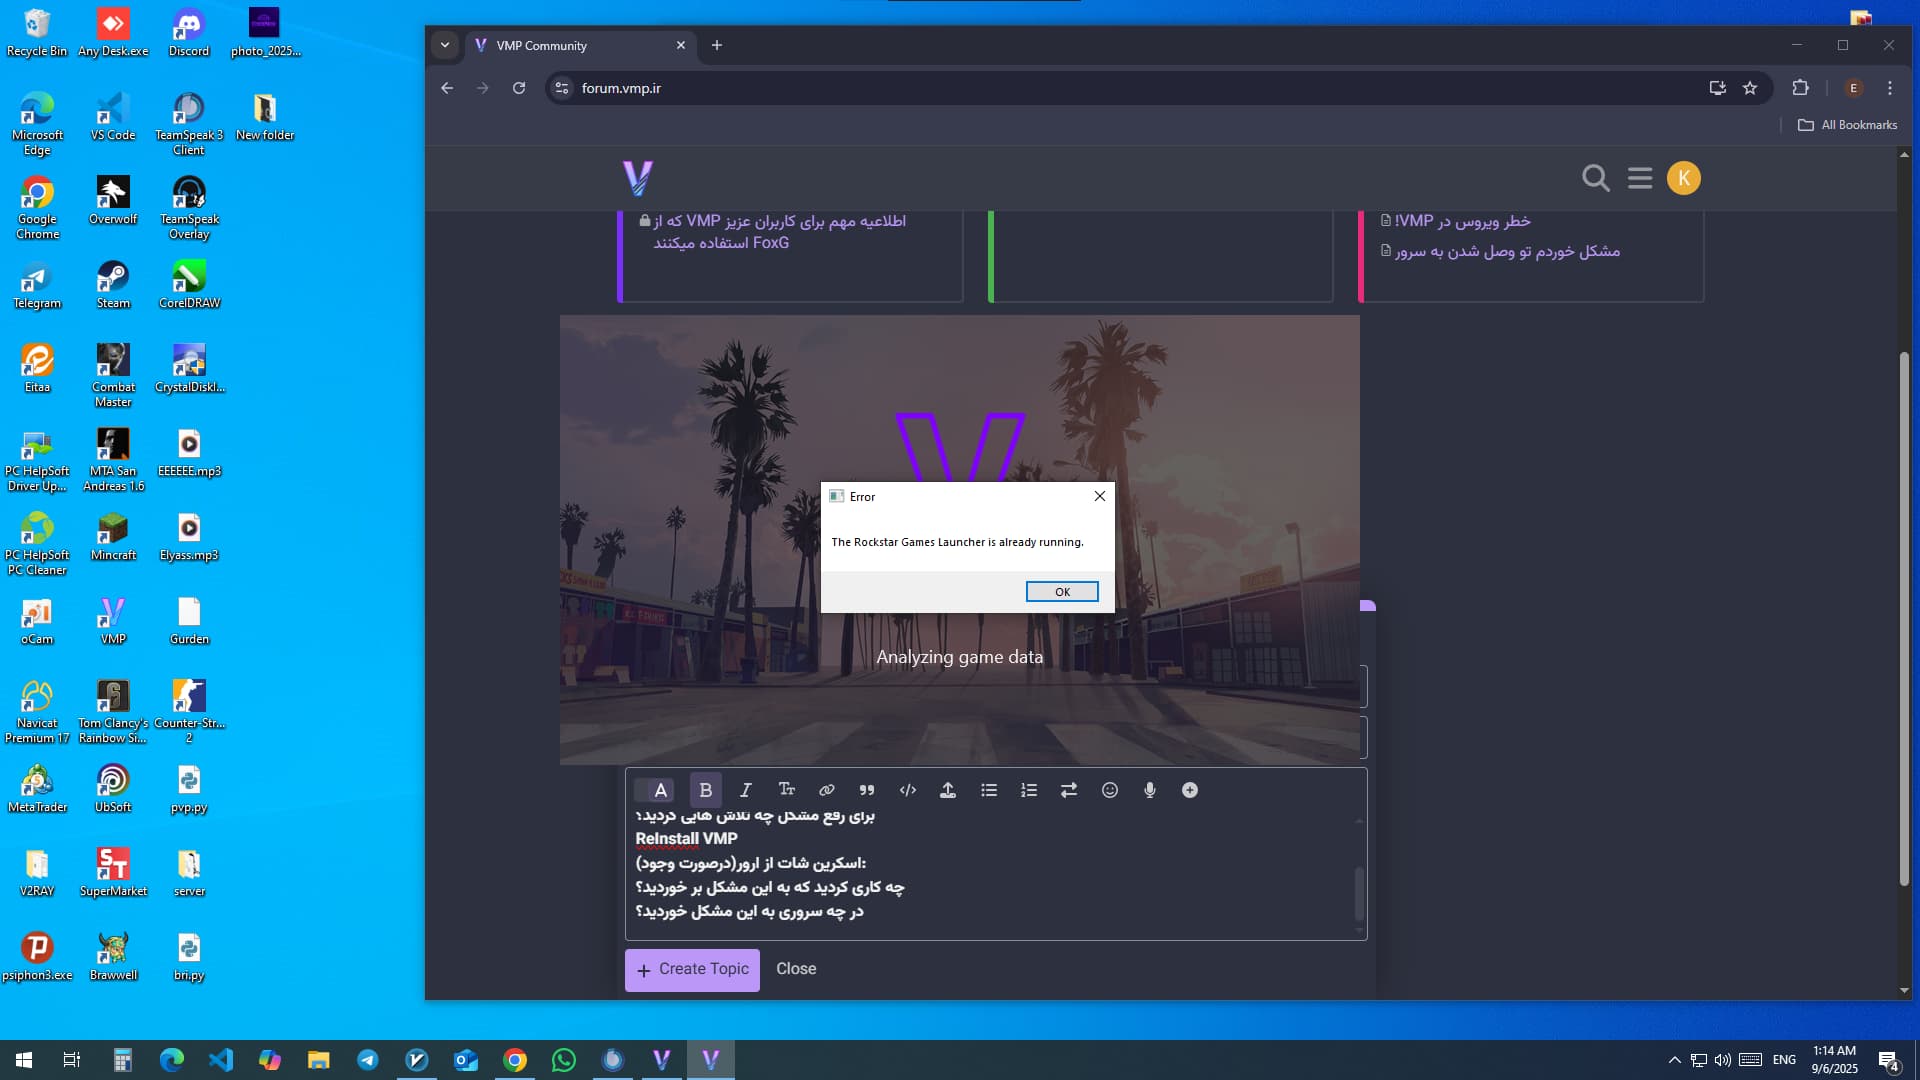The image size is (1920, 1080).
Task: Insert a code block with the code icon
Action: 907,790
